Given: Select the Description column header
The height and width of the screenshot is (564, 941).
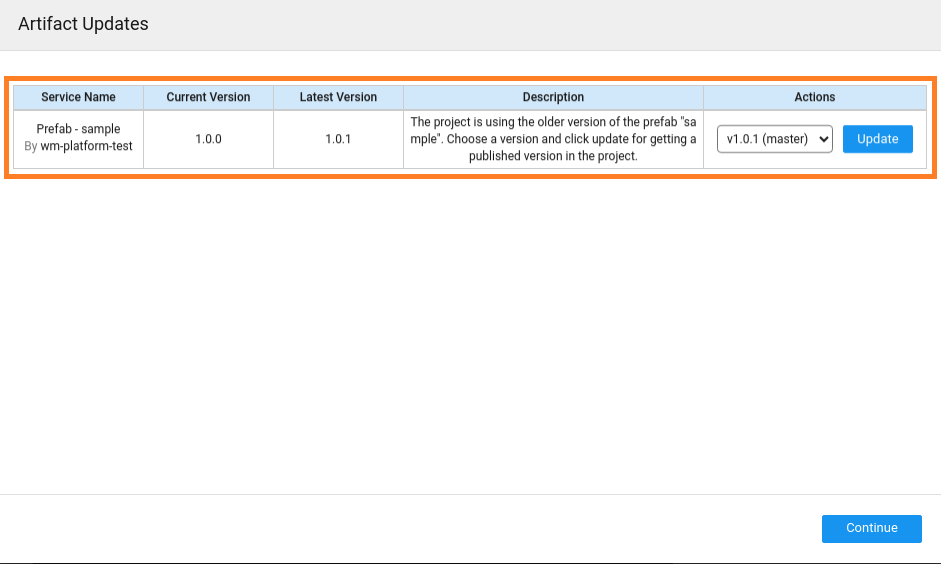Looking at the screenshot, I should pos(553,97).
